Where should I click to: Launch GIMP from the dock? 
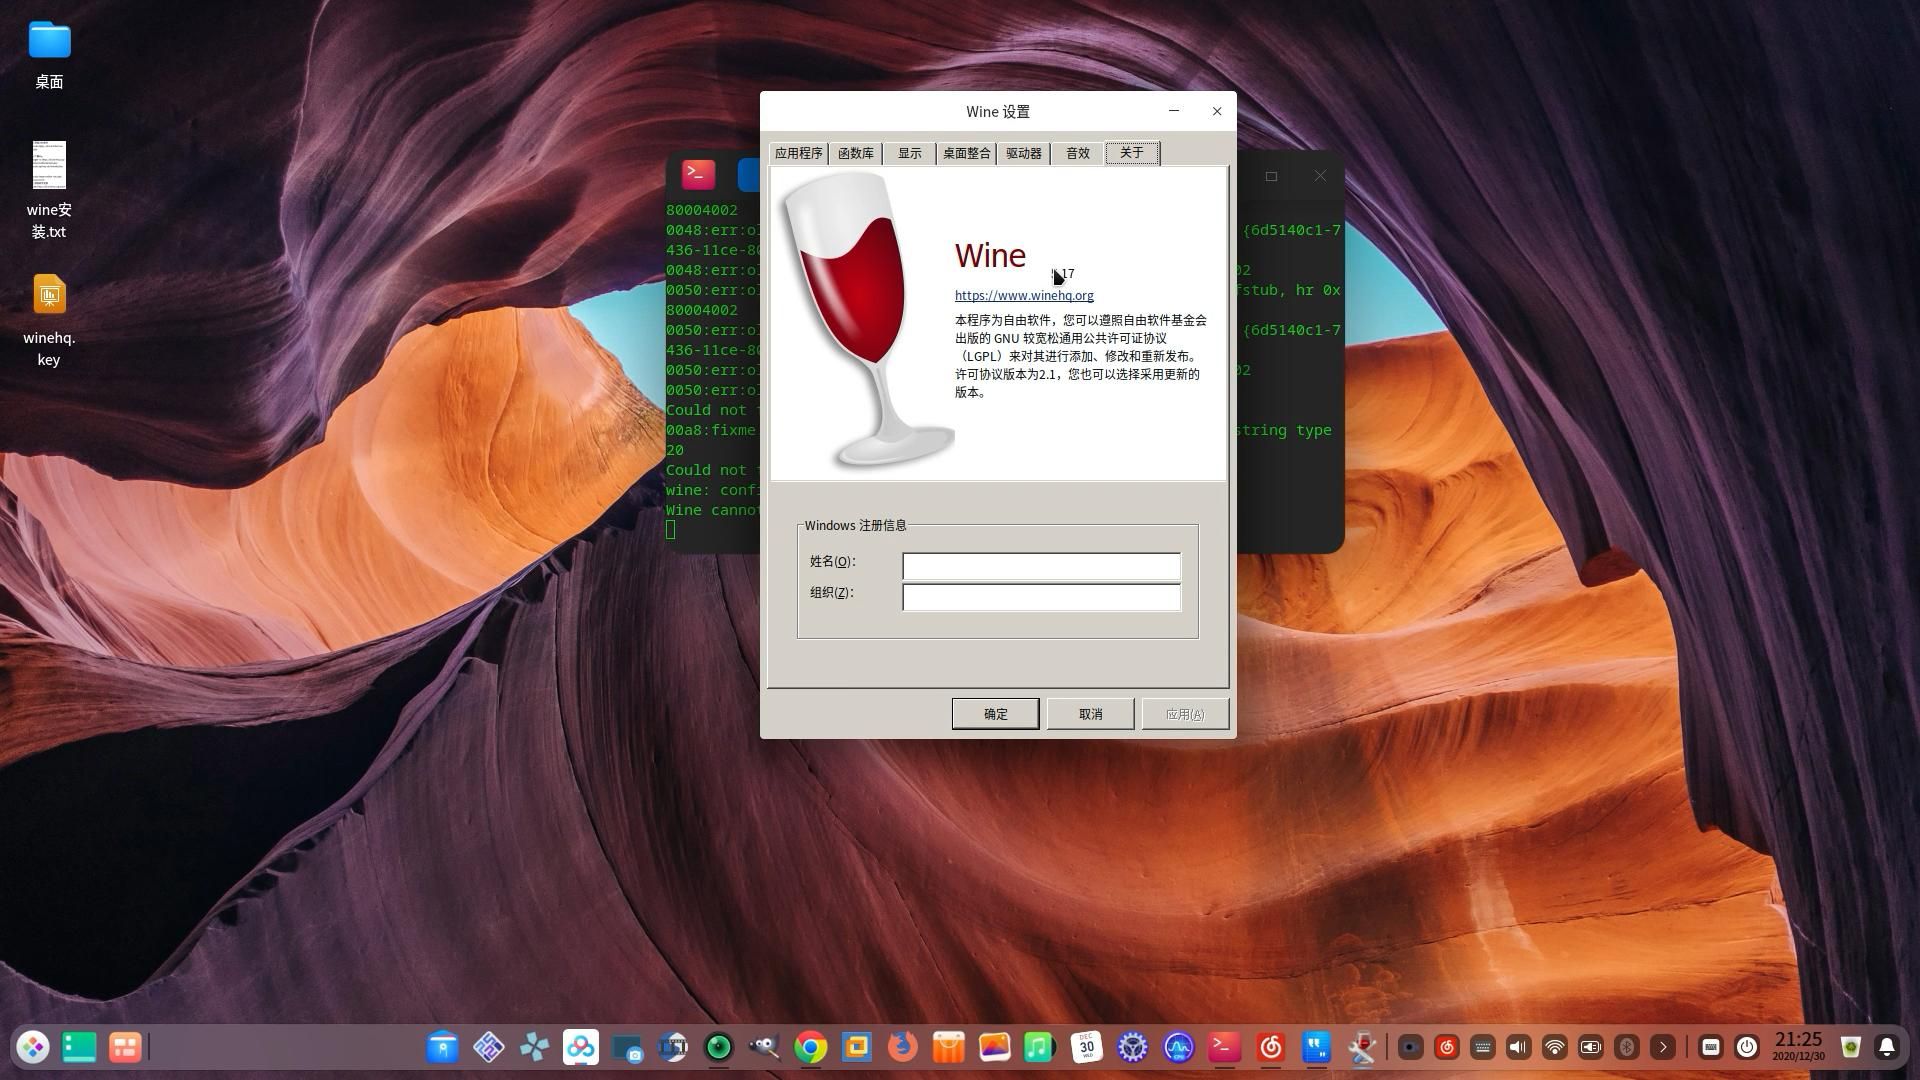[763, 1047]
